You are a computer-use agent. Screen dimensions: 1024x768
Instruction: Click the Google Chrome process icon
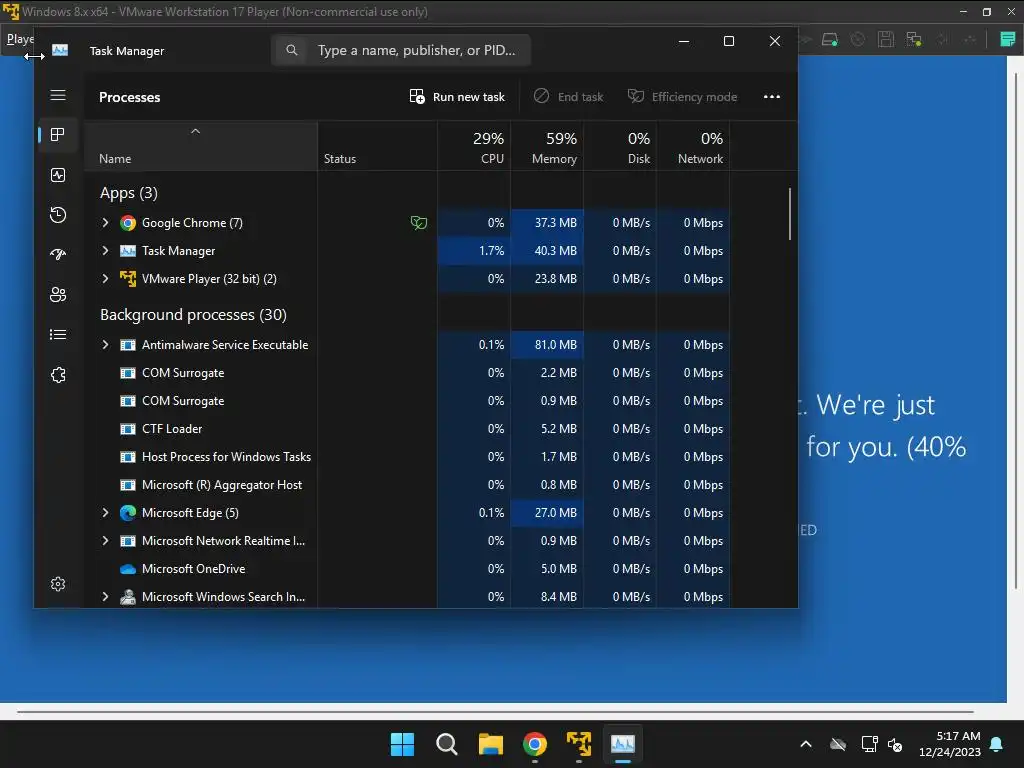(128, 223)
